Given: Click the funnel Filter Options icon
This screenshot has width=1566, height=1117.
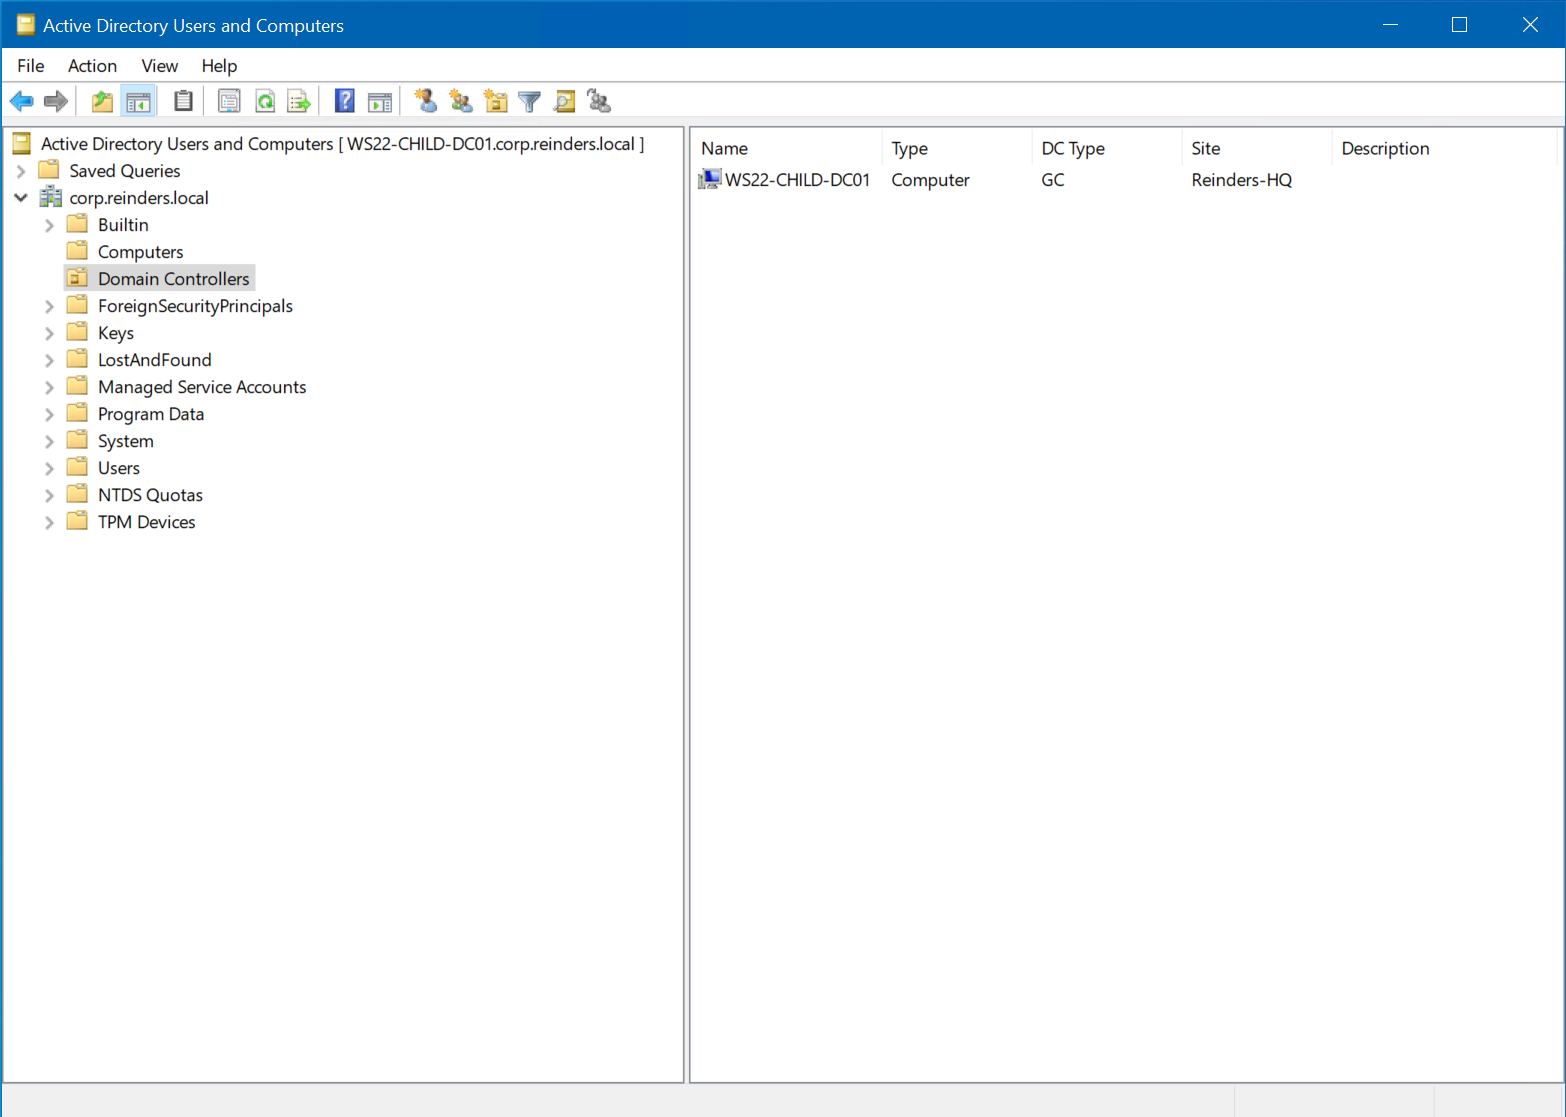Looking at the screenshot, I should [530, 101].
